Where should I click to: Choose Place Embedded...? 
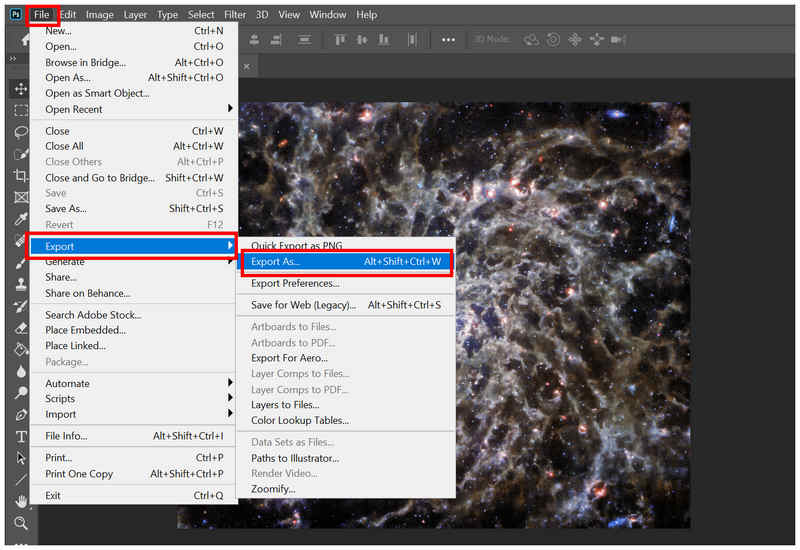click(x=134, y=330)
